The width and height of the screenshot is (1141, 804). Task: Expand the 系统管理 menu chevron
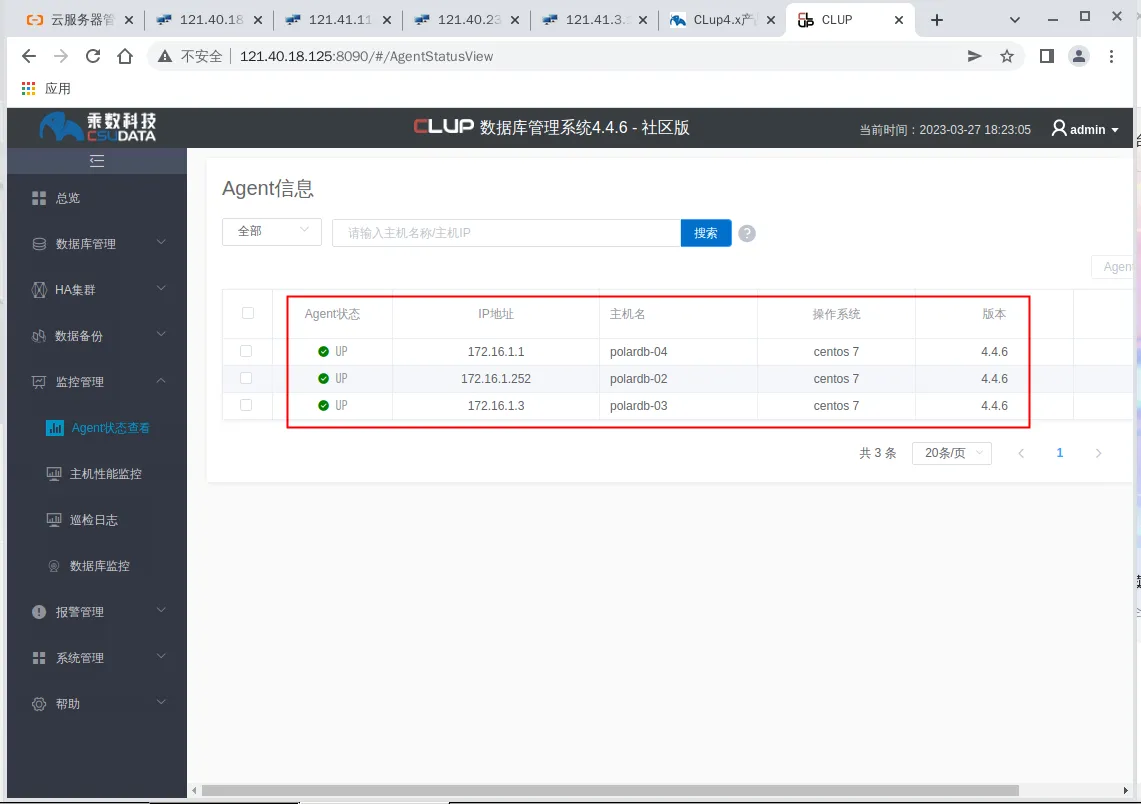click(x=162, y=656)
